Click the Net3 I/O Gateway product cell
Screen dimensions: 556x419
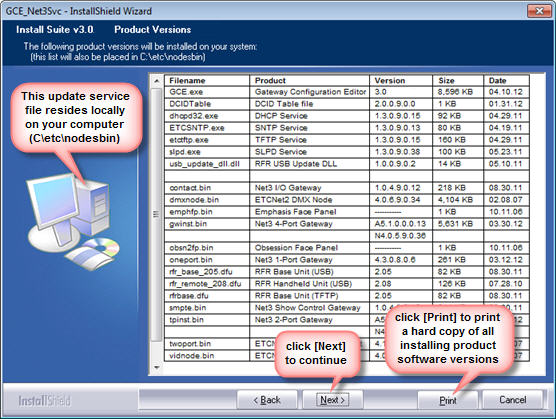(x=310, y=188)
